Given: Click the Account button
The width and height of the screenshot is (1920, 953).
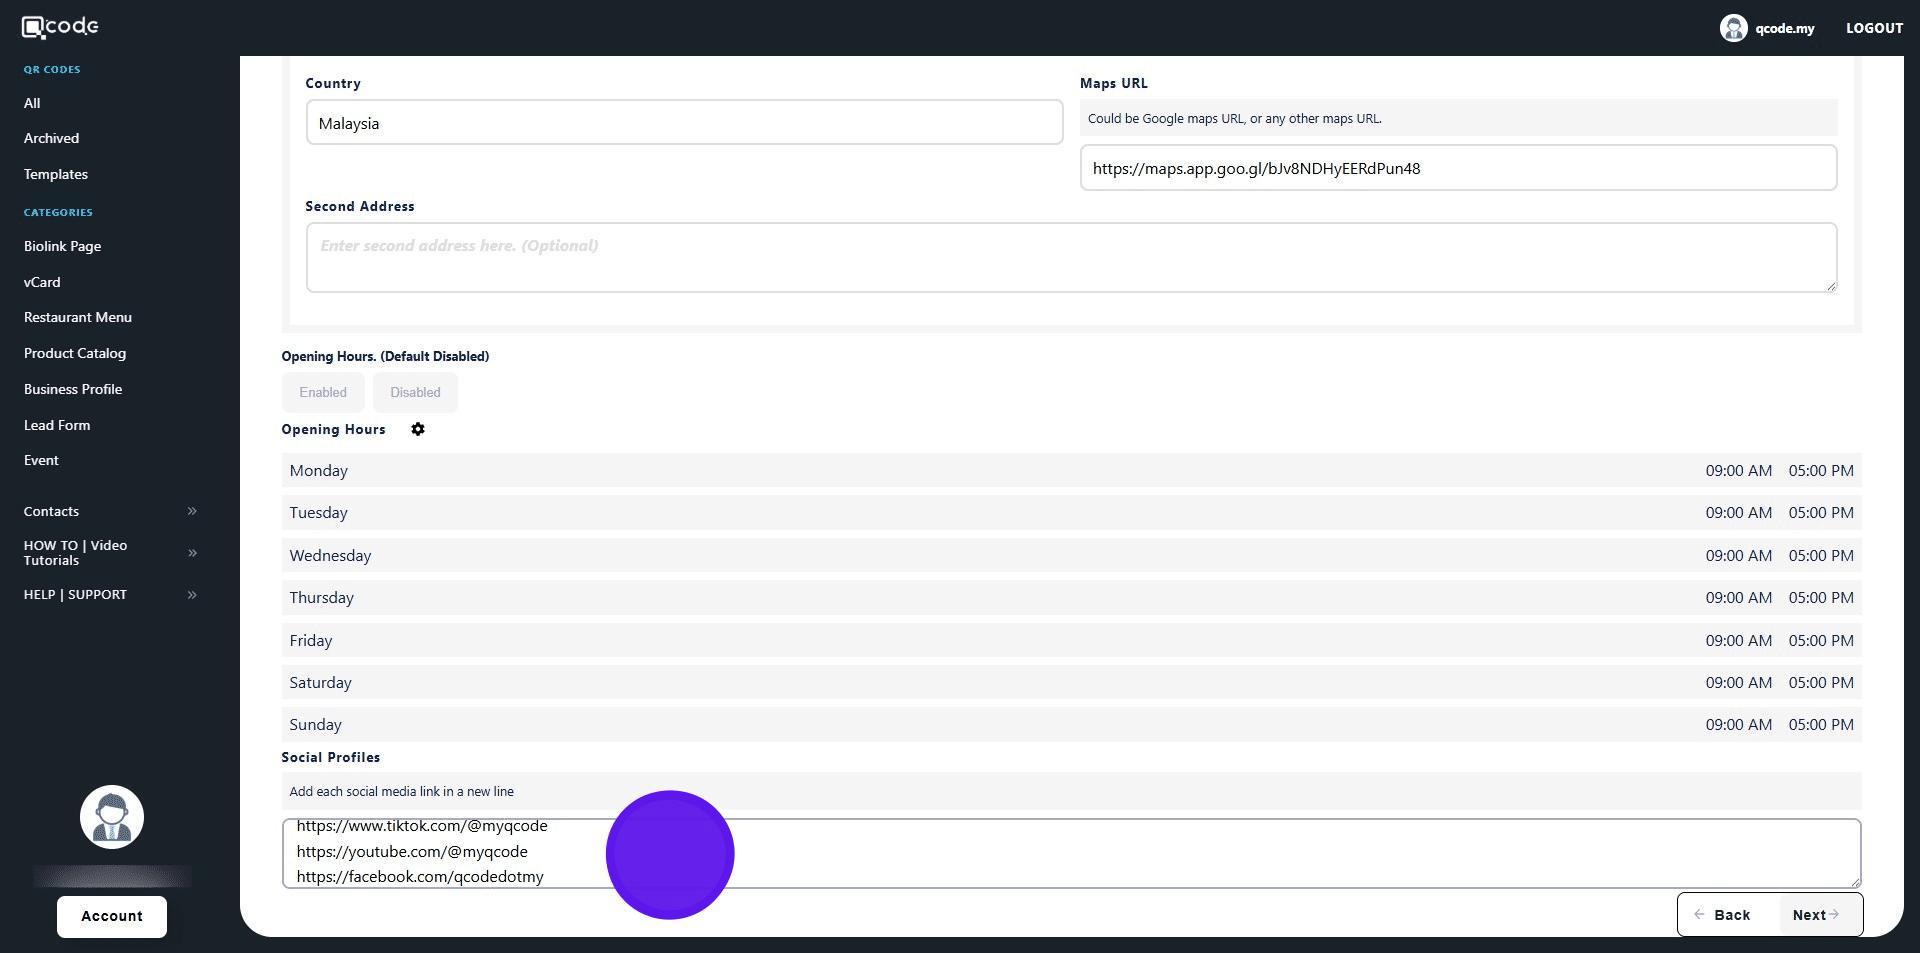Looking at the screenshot, I should coord(112,916).
